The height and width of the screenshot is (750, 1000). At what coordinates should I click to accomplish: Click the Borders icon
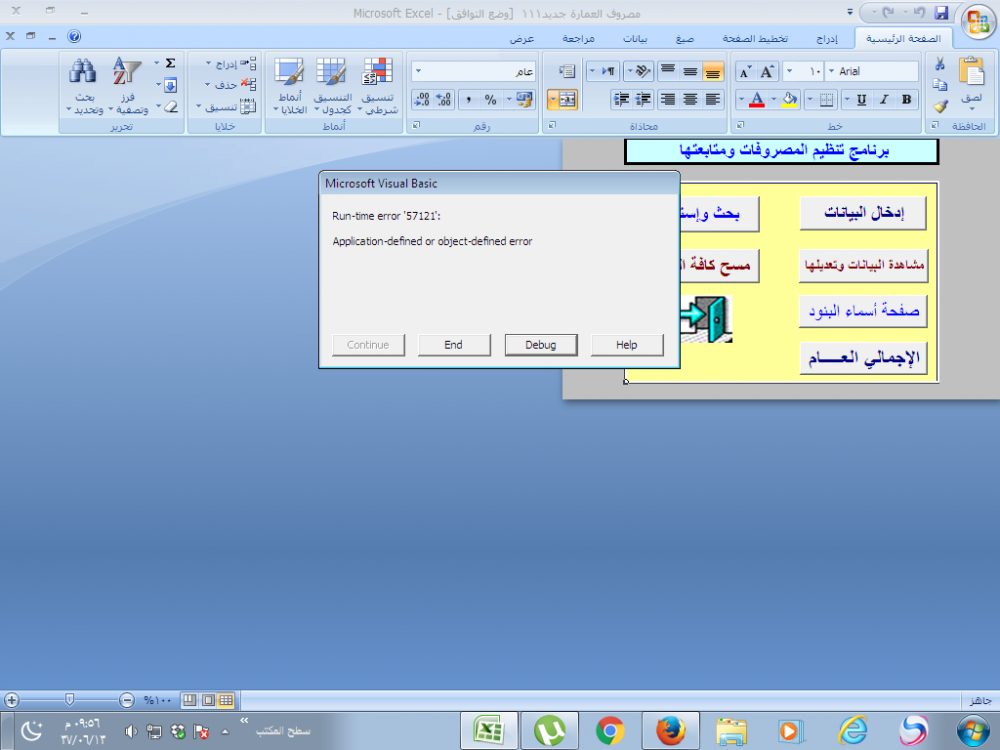[x=826, y=100]
